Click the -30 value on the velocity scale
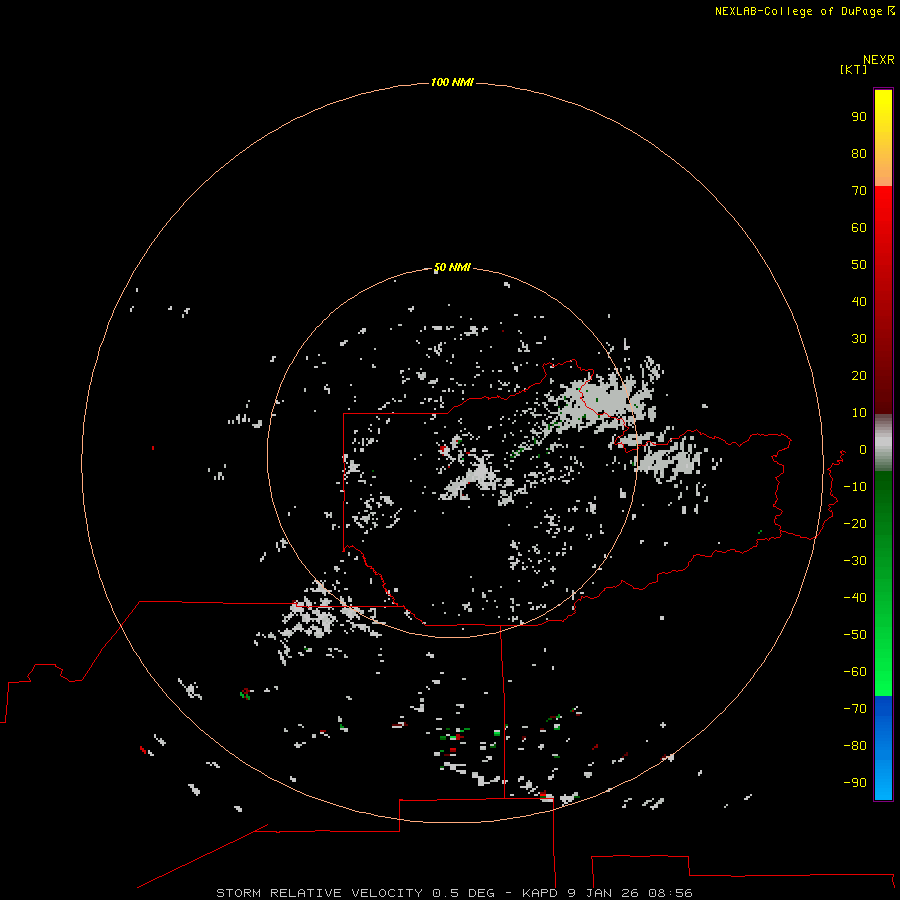The height and width of the screenshot is (900, 900). click(855, 561)
